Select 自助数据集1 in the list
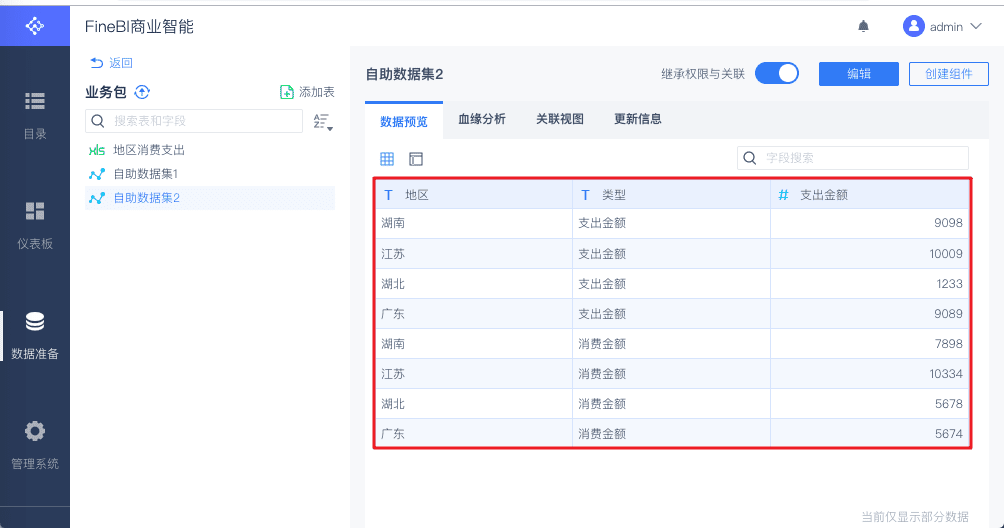 point(146,174)
